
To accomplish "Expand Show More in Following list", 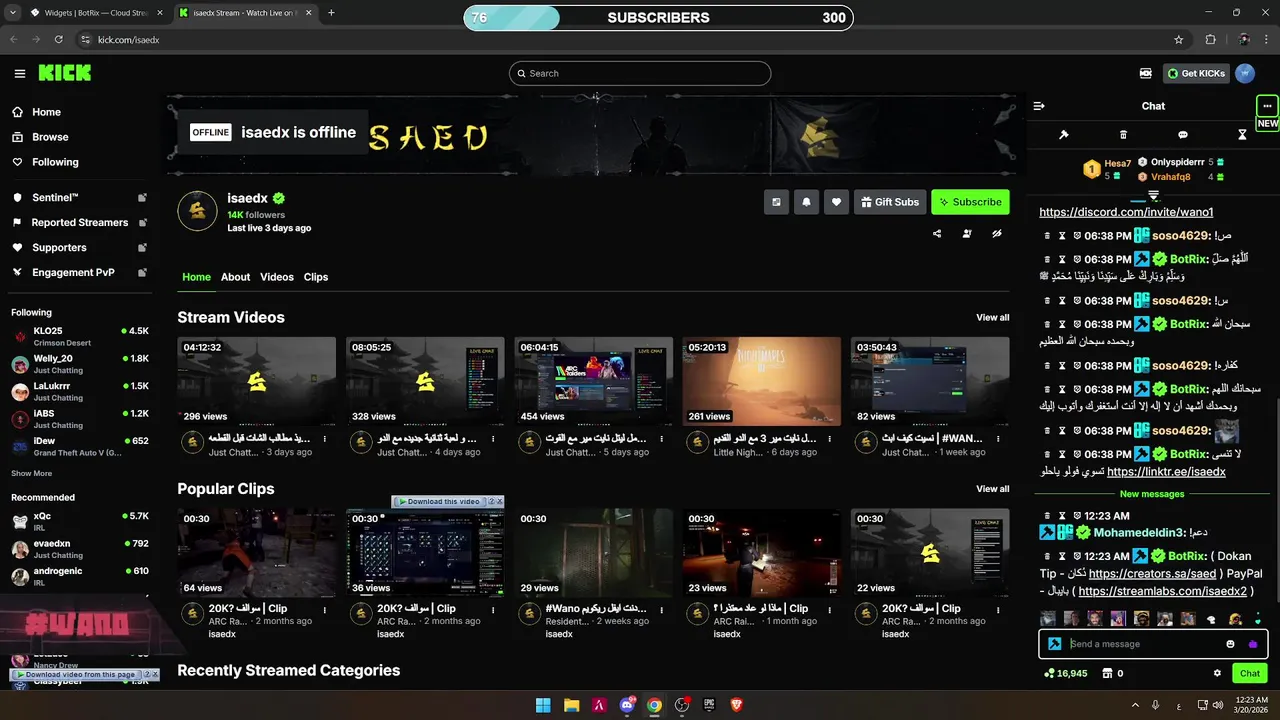I will [x=31, y=473].
